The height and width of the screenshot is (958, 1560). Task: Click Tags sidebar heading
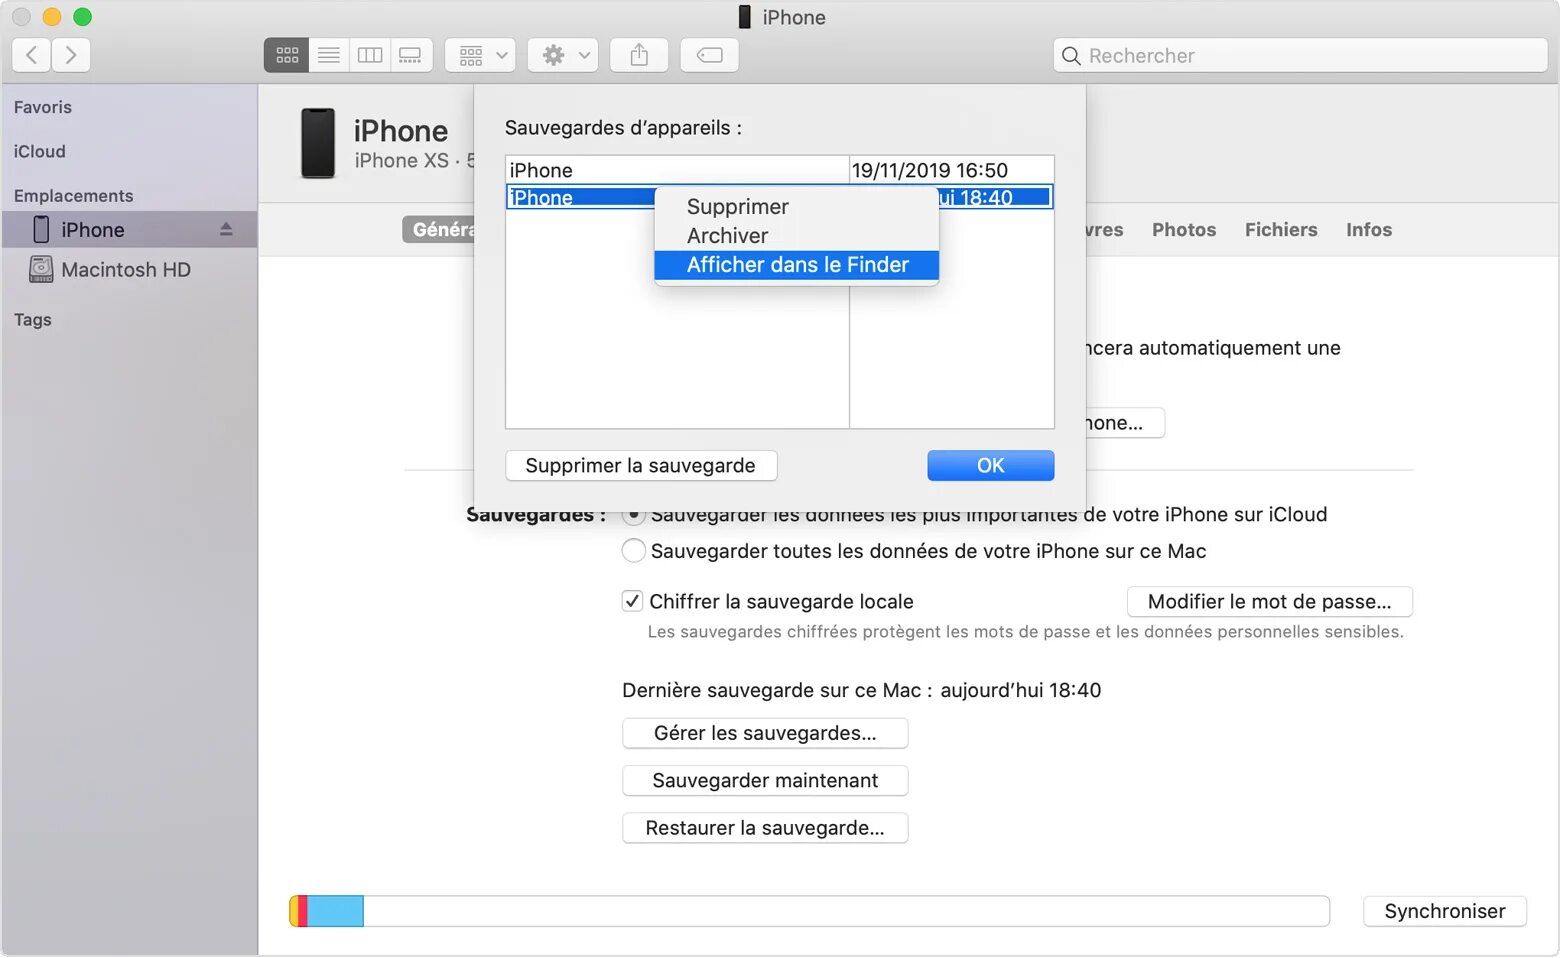33,320
